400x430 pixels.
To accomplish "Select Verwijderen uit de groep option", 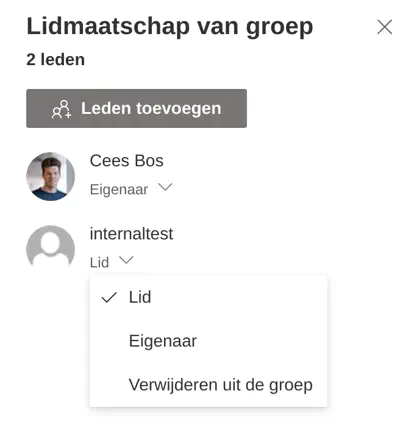I will point(208,385).
